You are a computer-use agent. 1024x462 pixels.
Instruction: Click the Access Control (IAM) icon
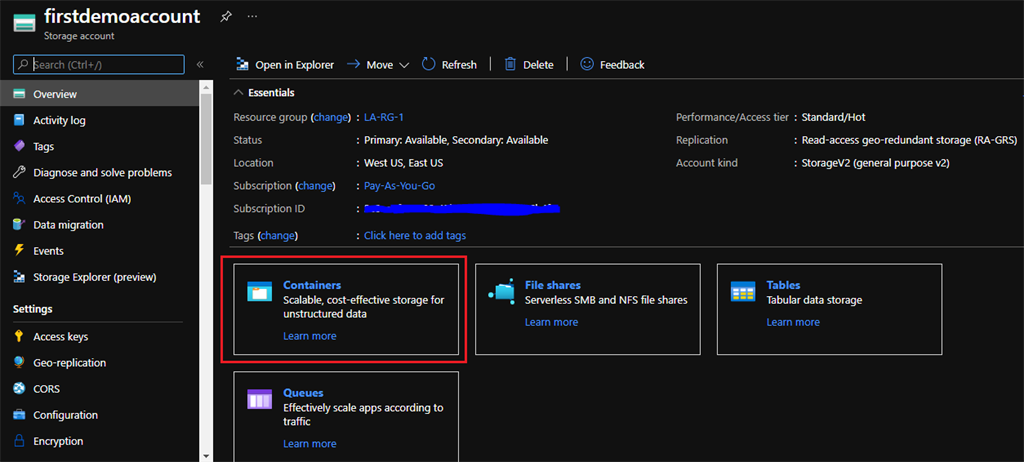pos(20,199)
